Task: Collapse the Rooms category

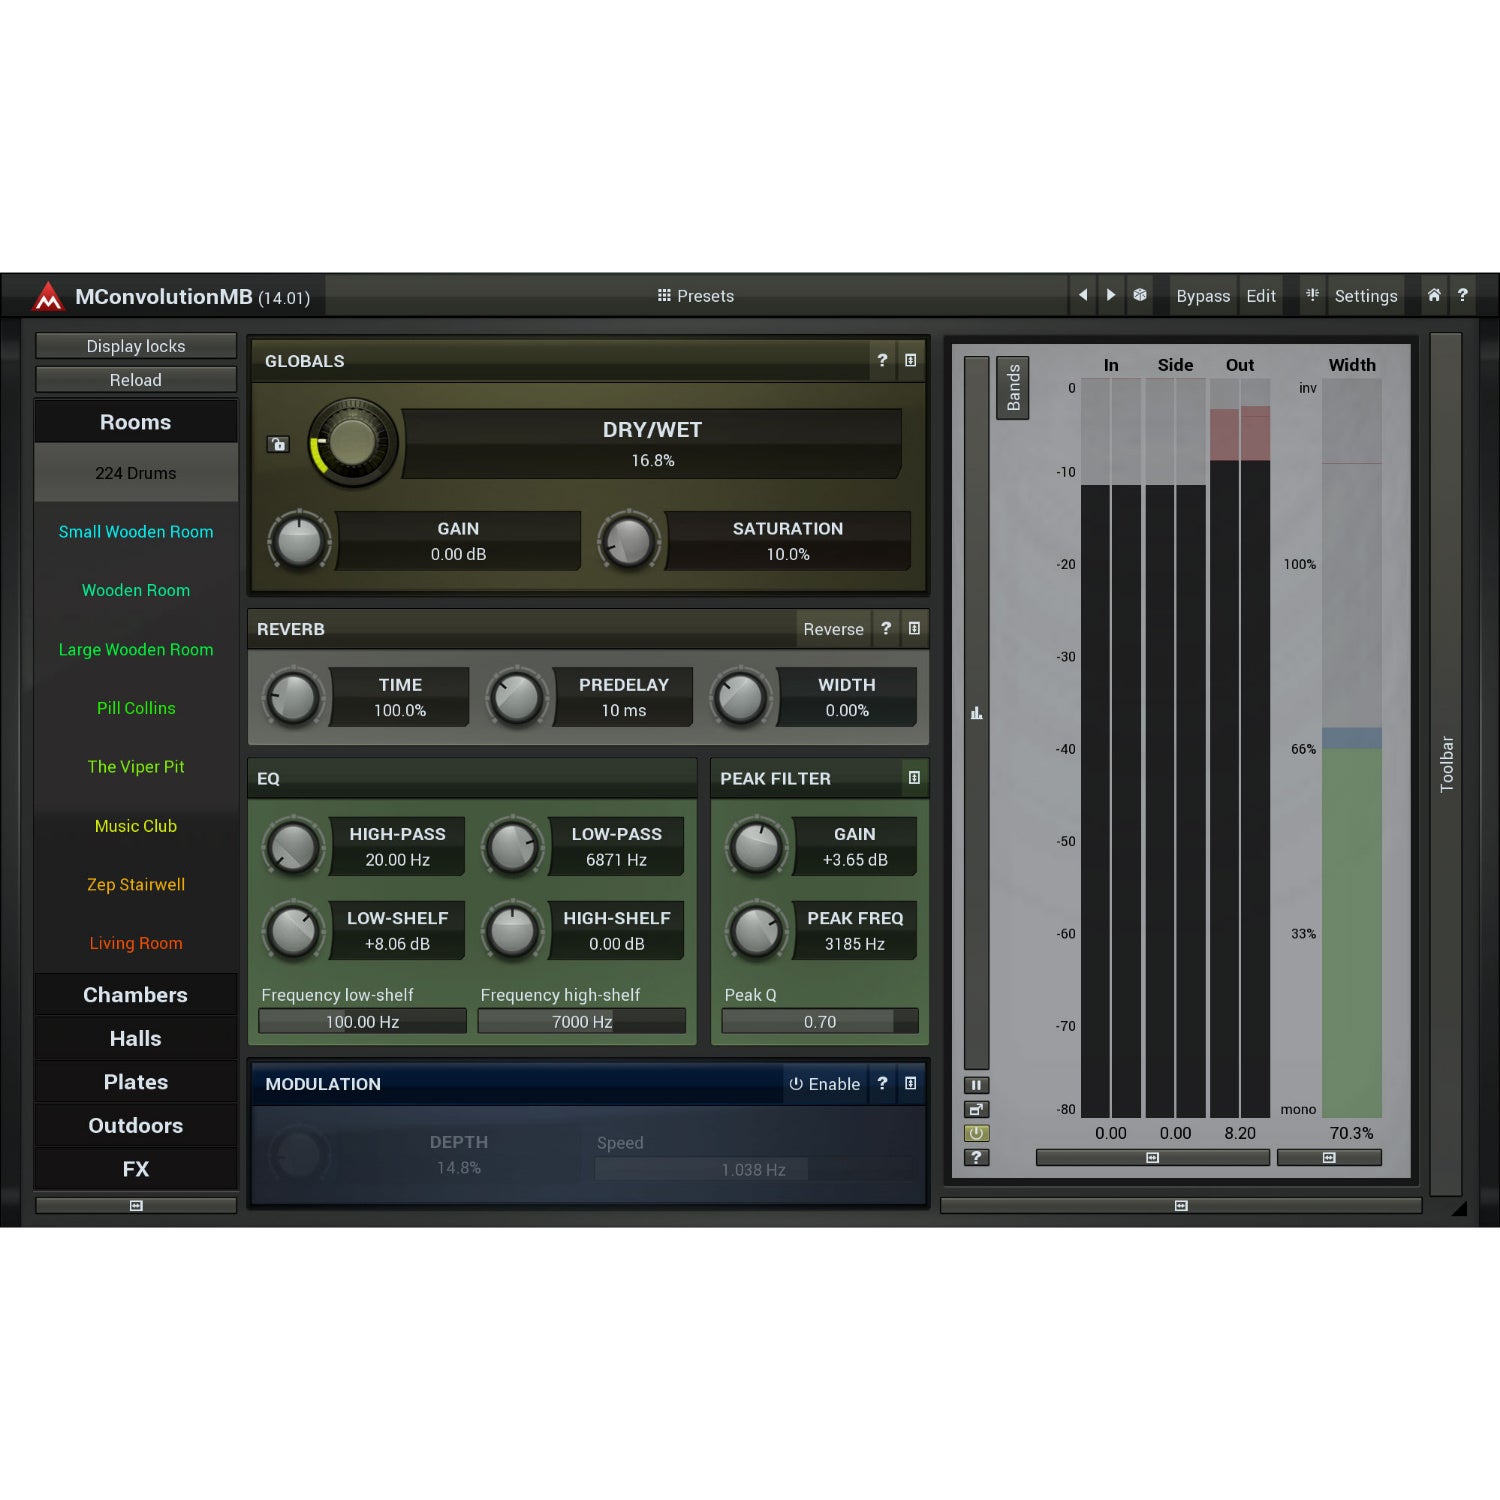Action: 136,422
